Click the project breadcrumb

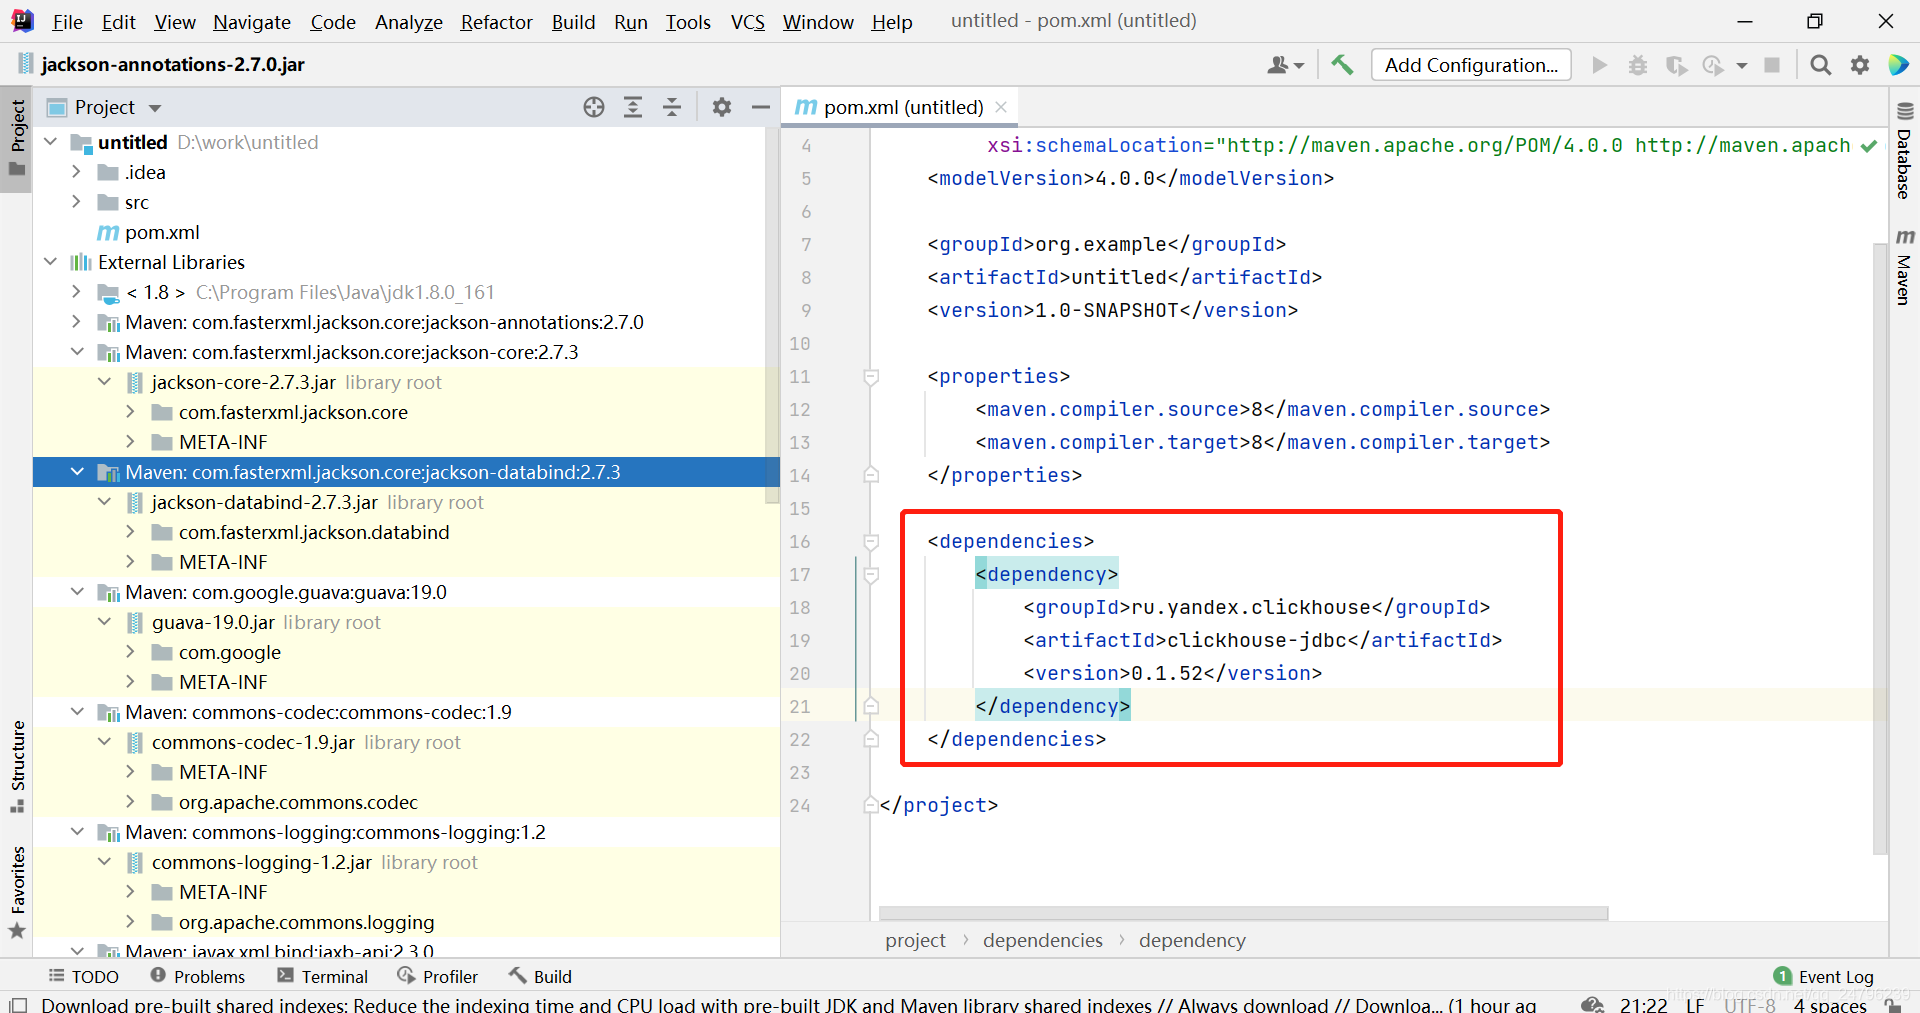915,940
